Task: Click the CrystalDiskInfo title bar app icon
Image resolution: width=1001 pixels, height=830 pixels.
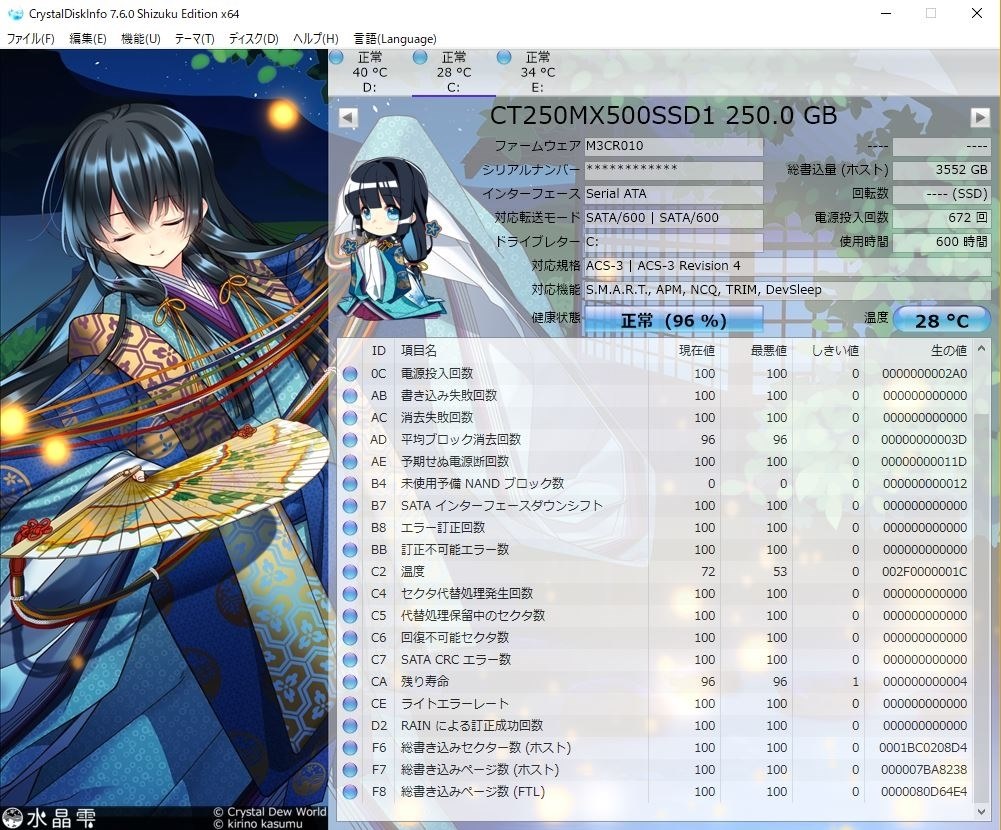Action: [x=15, y=13]
